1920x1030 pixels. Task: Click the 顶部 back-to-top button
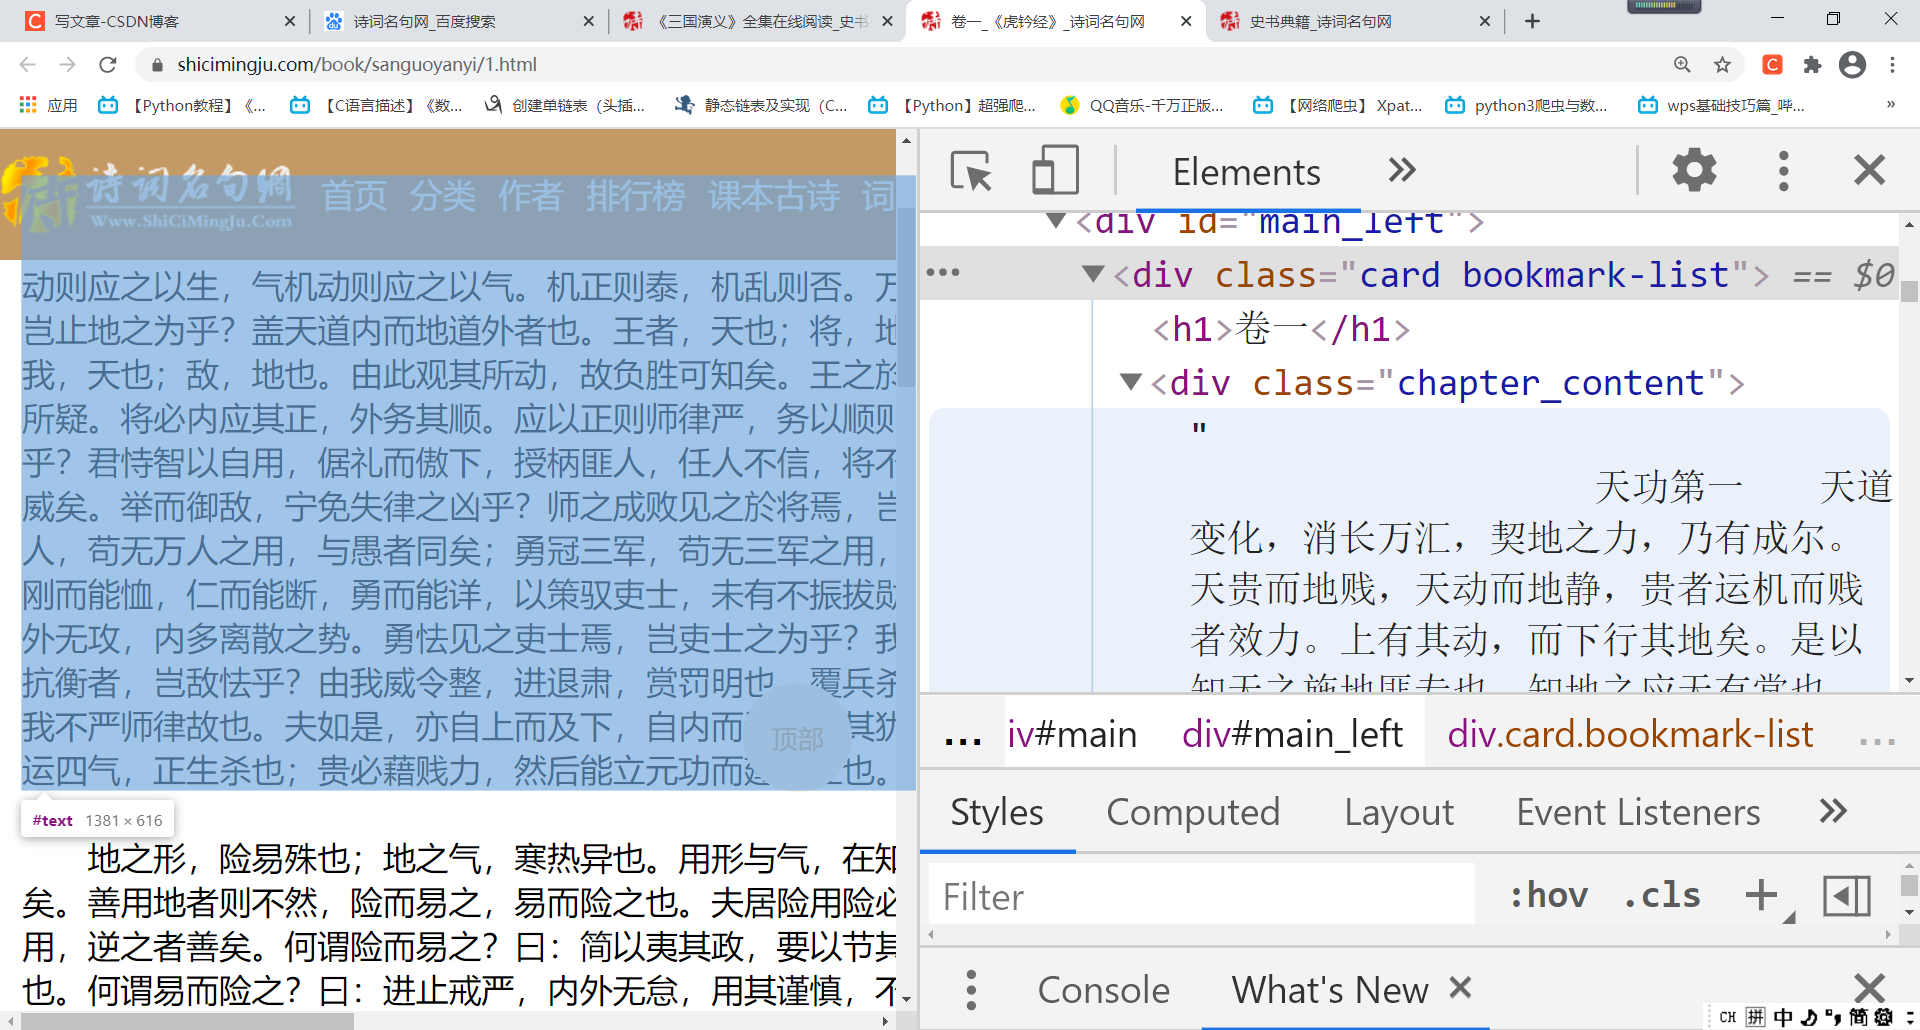click(797, 738)
